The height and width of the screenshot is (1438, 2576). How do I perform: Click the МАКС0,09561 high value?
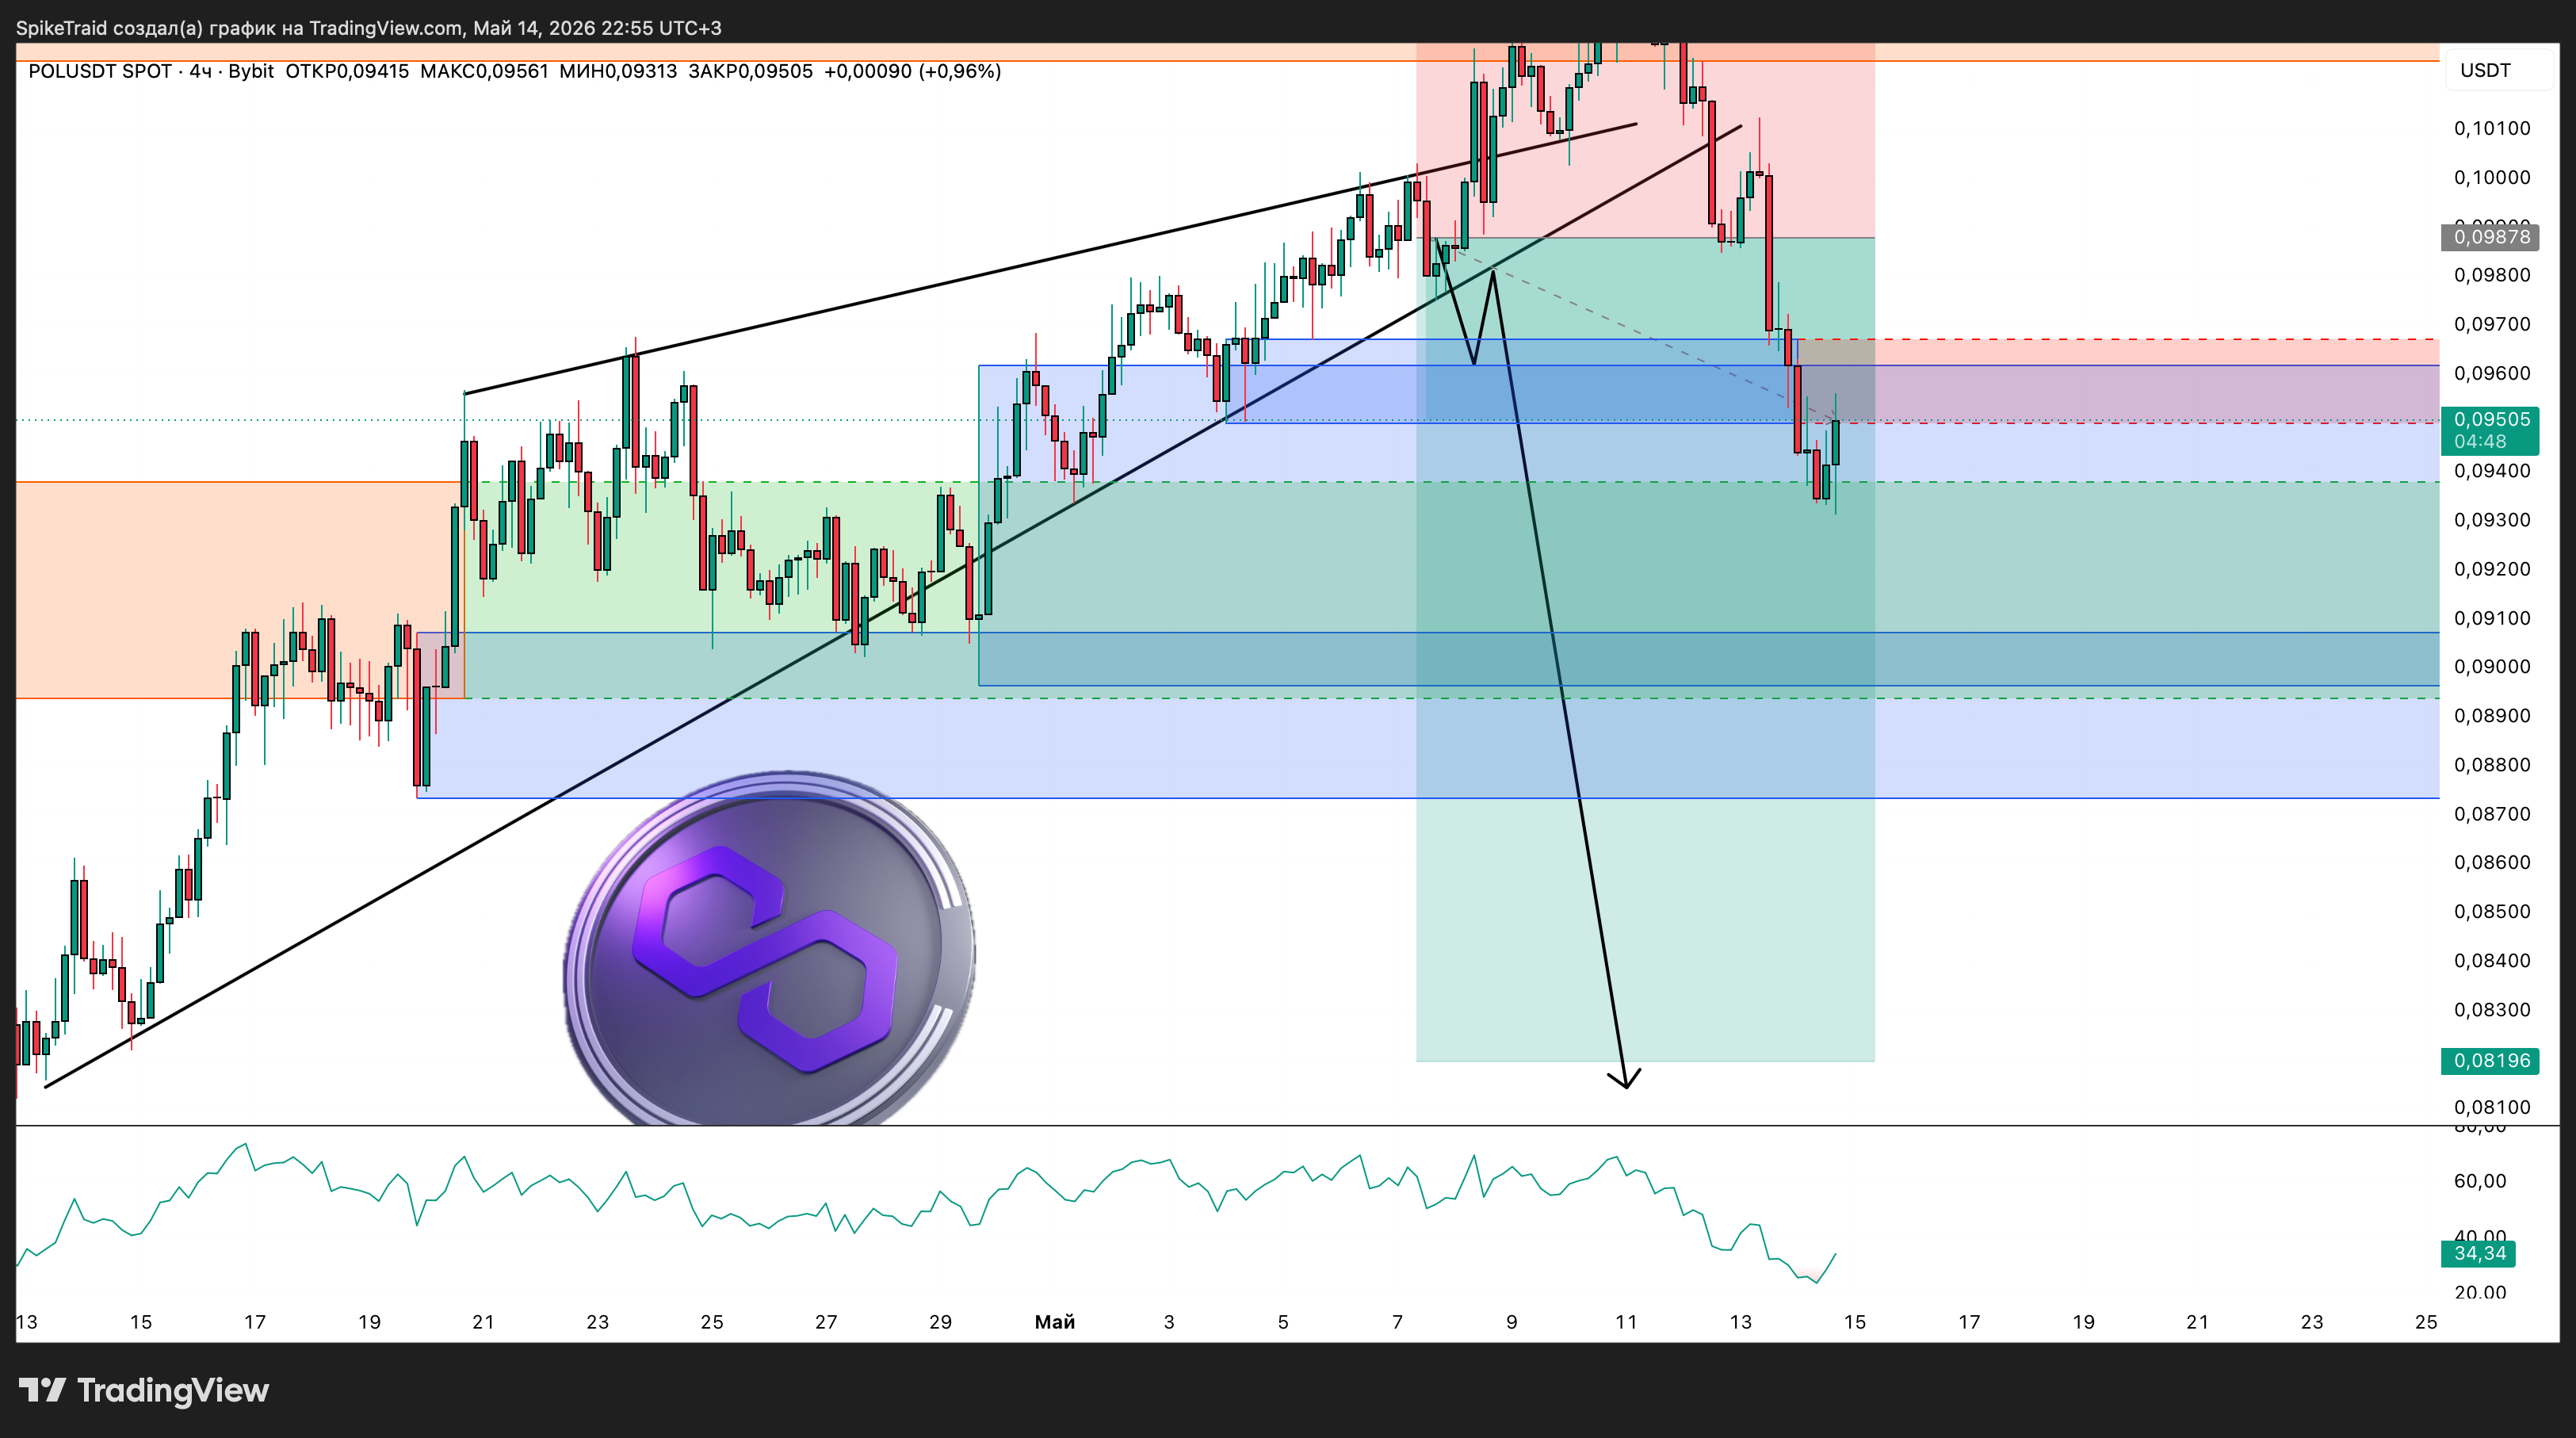[484, 71]
